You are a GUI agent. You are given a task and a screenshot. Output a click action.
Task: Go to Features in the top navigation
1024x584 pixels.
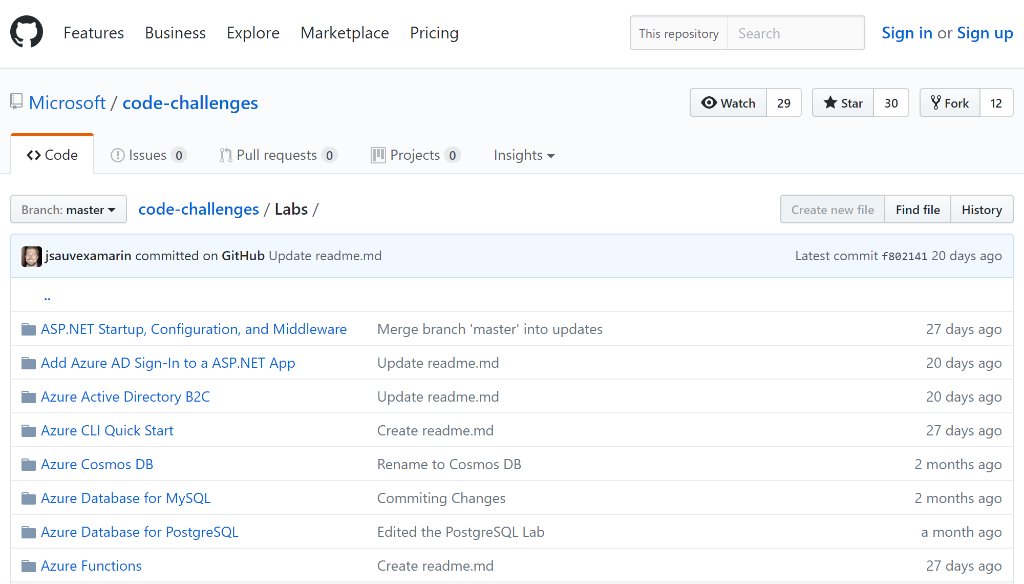coord(93,33)
